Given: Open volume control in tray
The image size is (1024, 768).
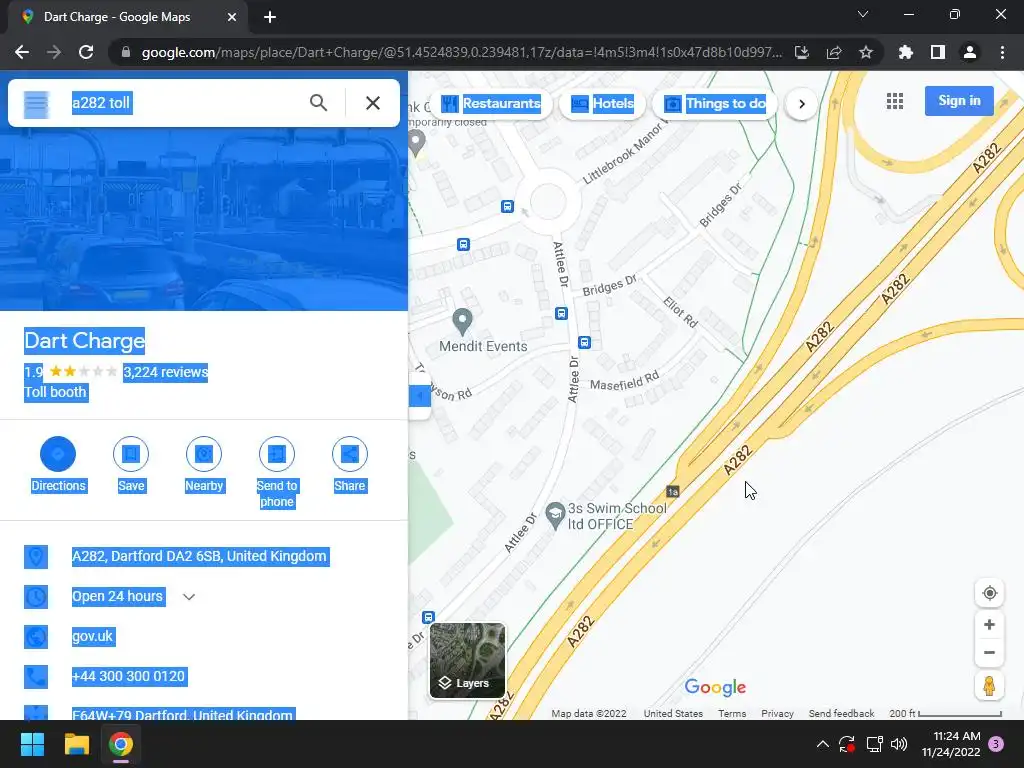Looking at the screenshot, I should pos(899,744).
